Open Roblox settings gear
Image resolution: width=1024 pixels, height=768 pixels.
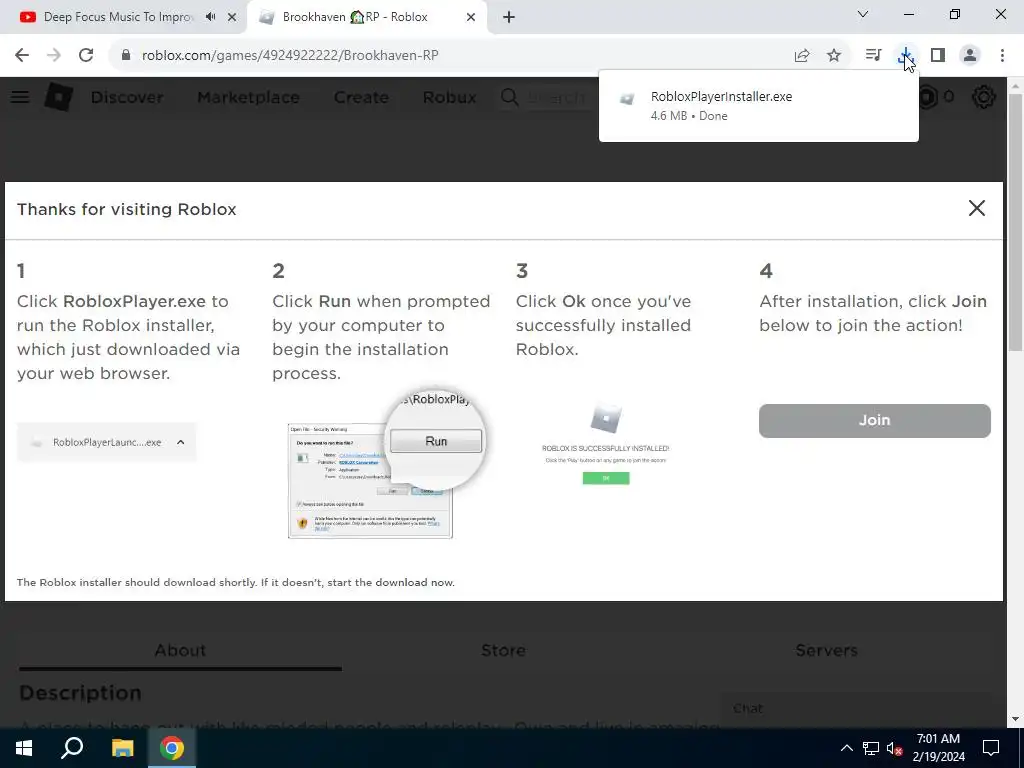pyautogui.click(x=984, y=97)
